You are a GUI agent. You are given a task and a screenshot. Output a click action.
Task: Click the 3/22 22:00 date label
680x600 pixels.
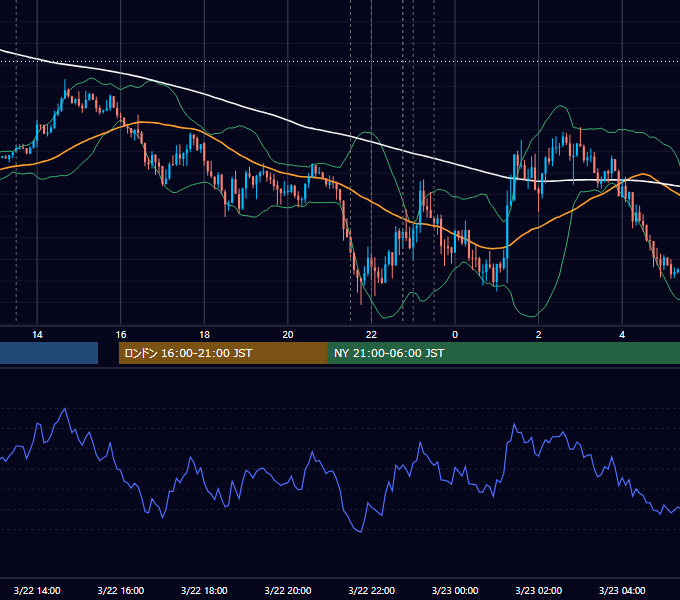click(371, 590)
